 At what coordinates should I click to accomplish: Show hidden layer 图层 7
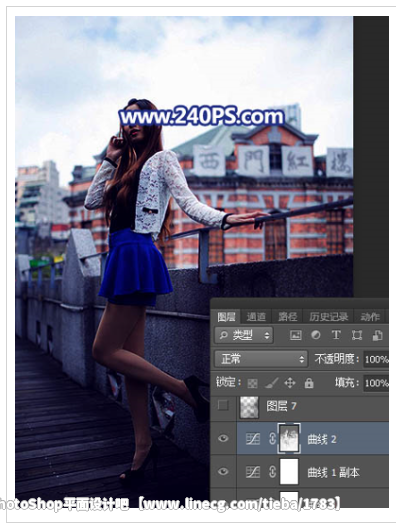(x=223, y=406)
